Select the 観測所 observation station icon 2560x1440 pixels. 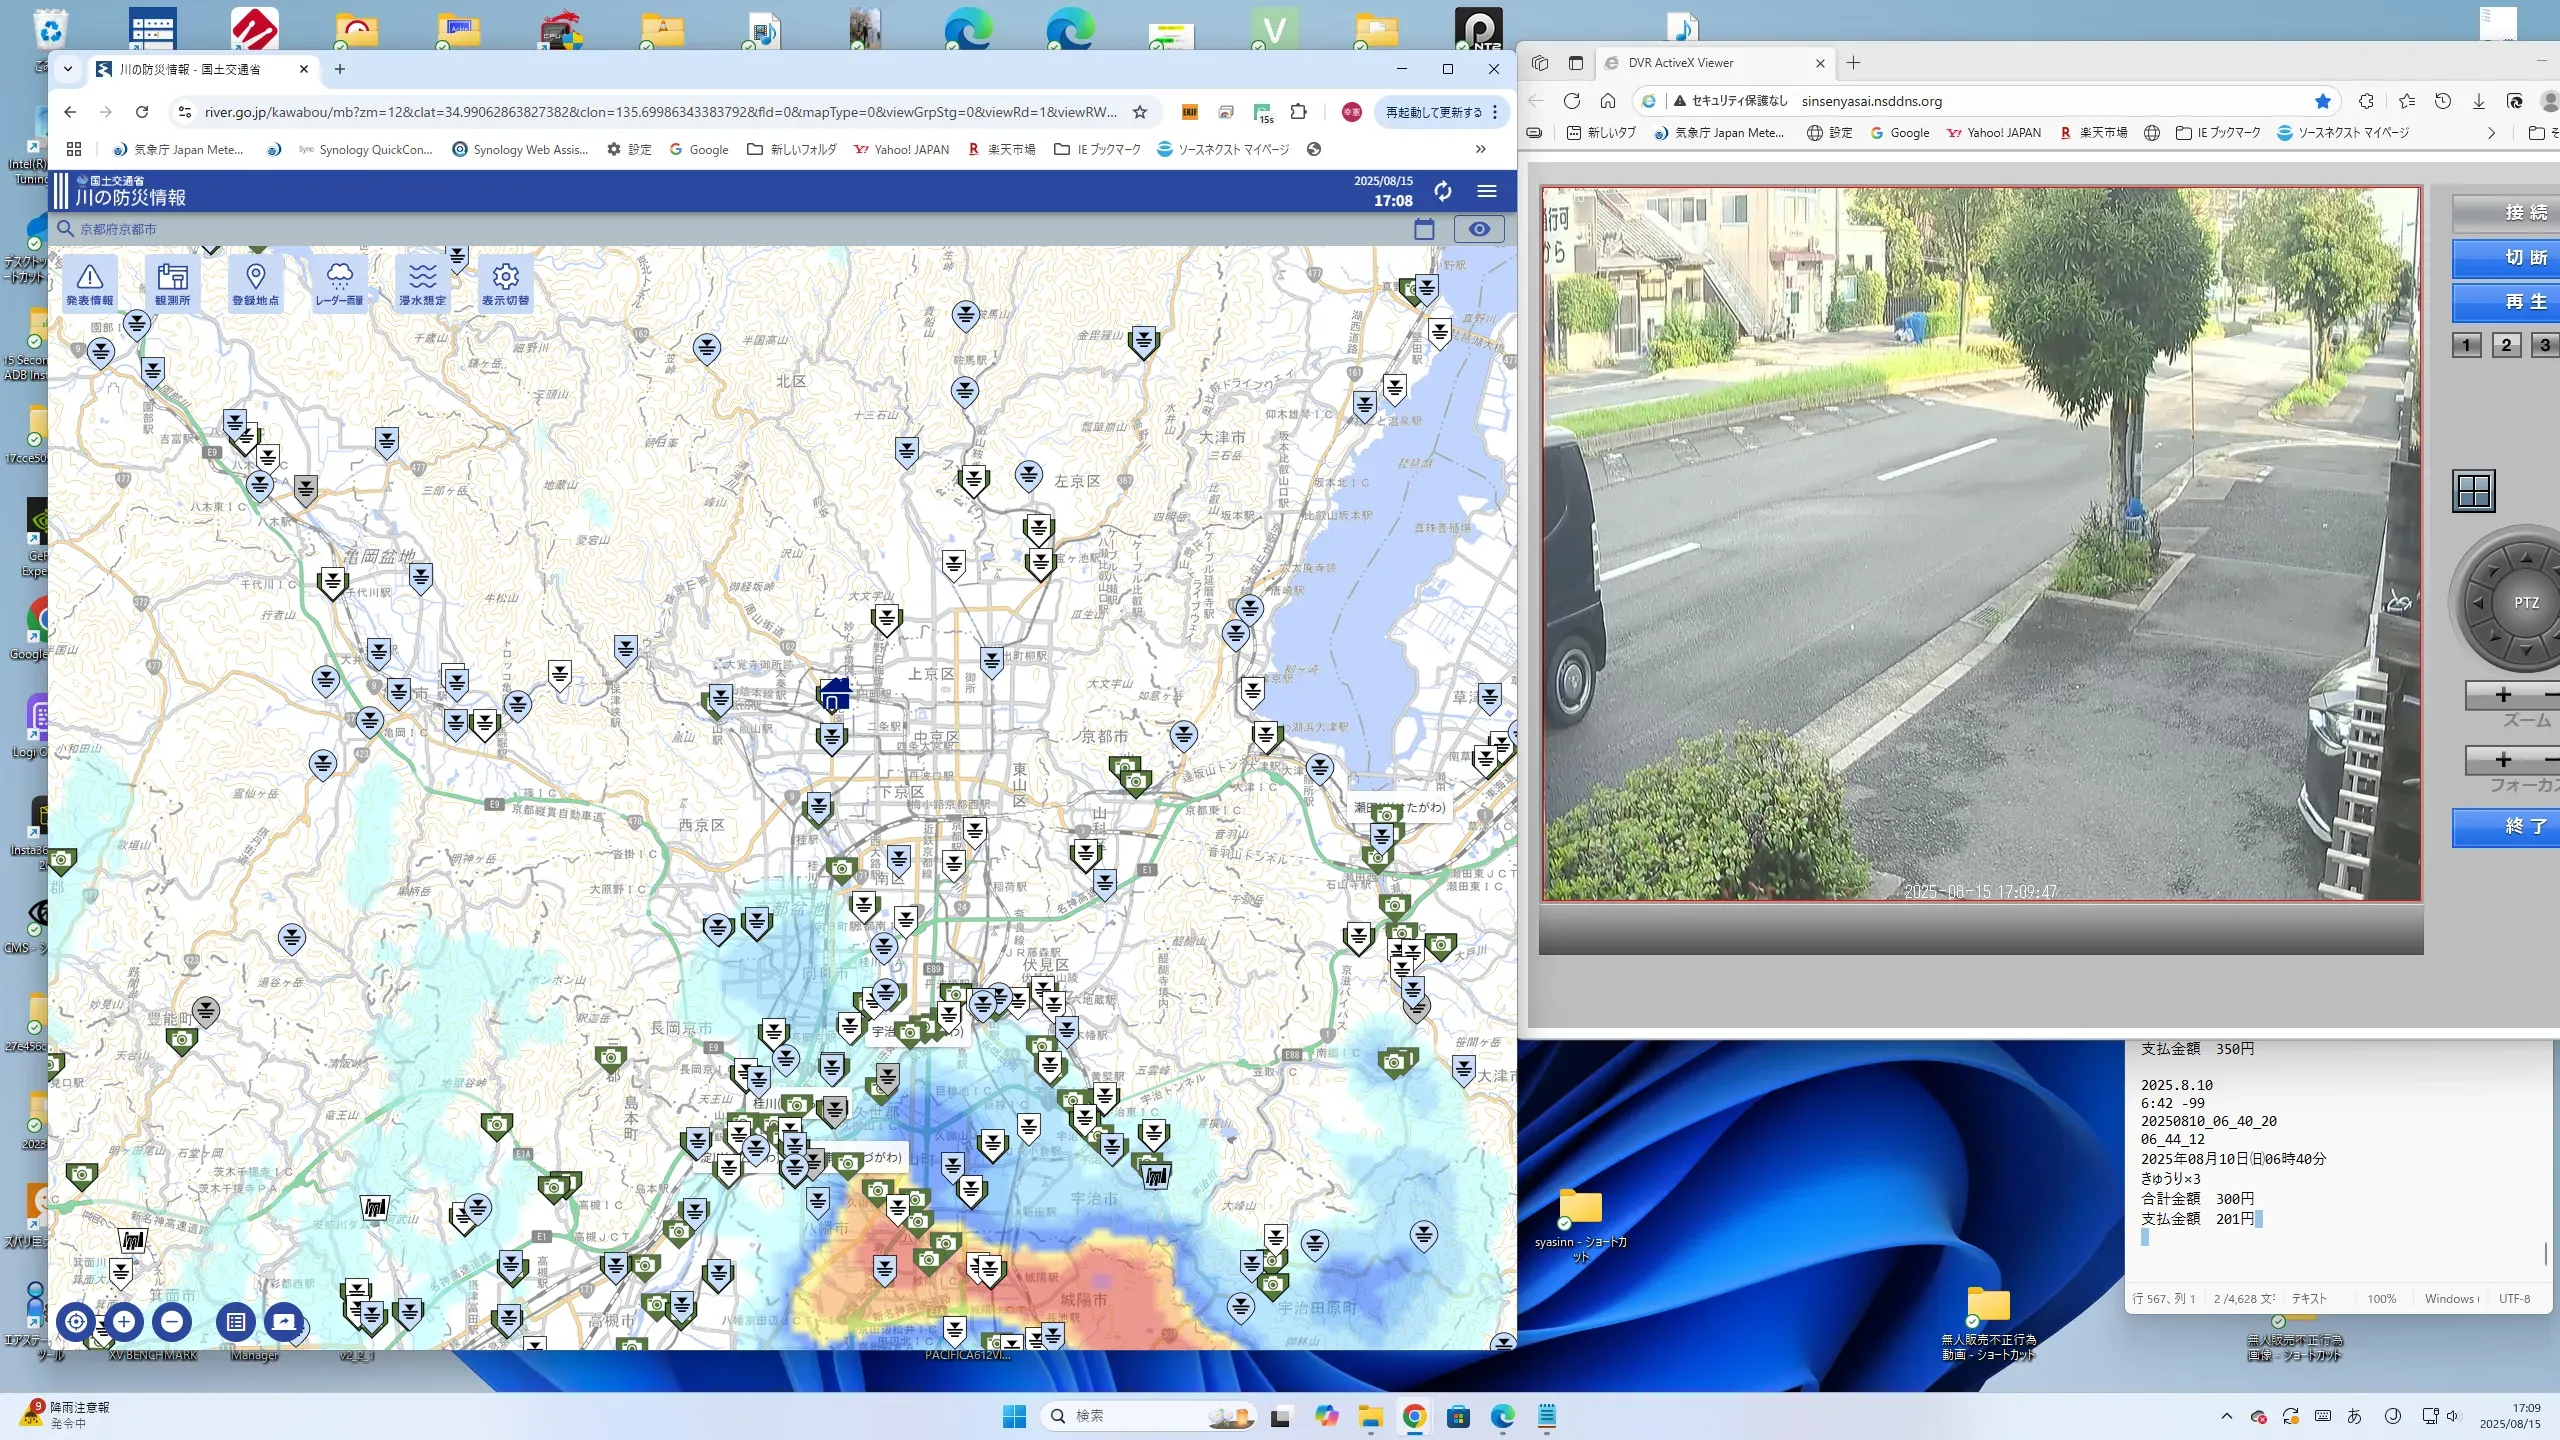(172, 283)
